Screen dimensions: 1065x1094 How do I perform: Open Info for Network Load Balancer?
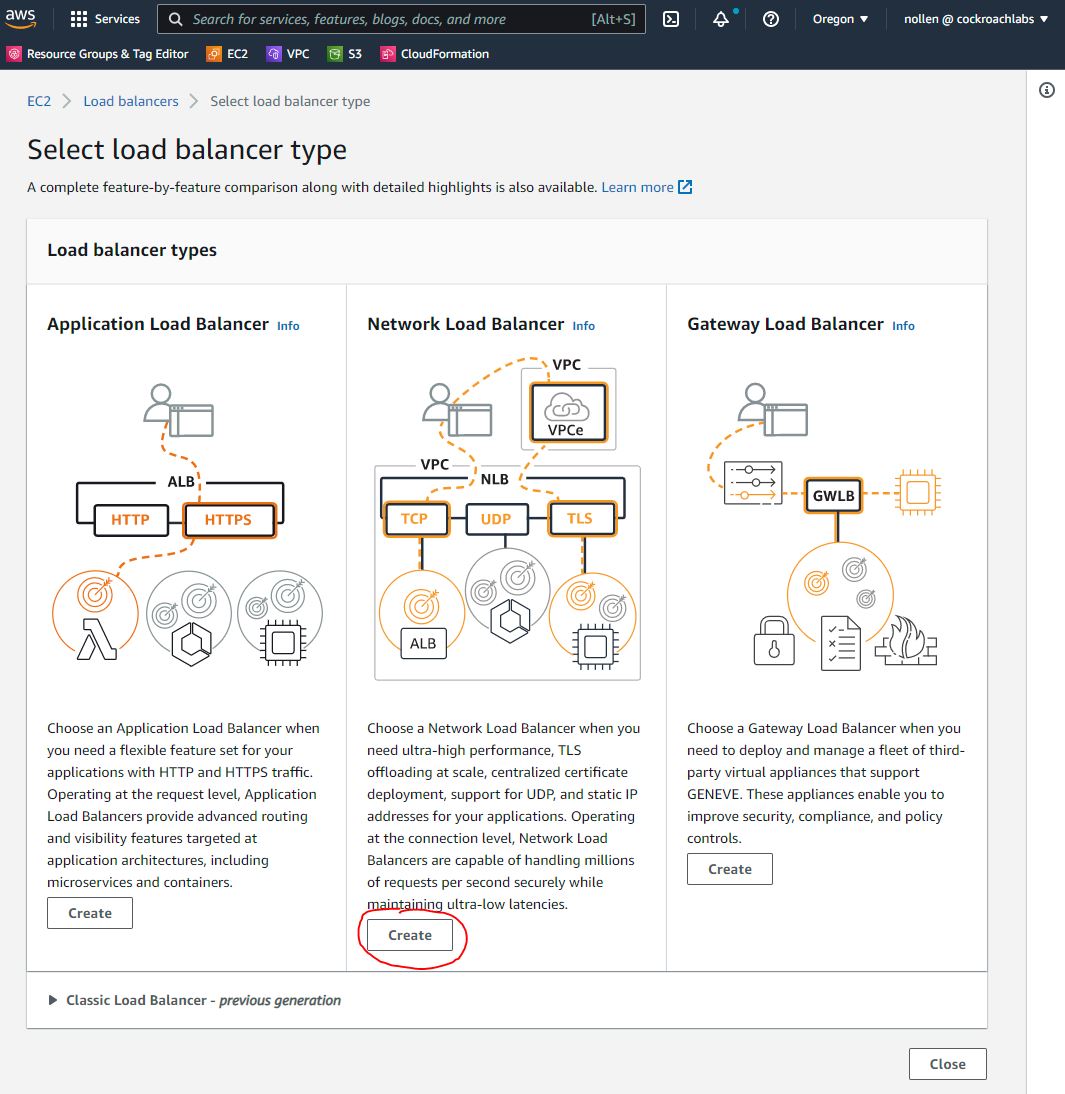click(x=583, y=326)
